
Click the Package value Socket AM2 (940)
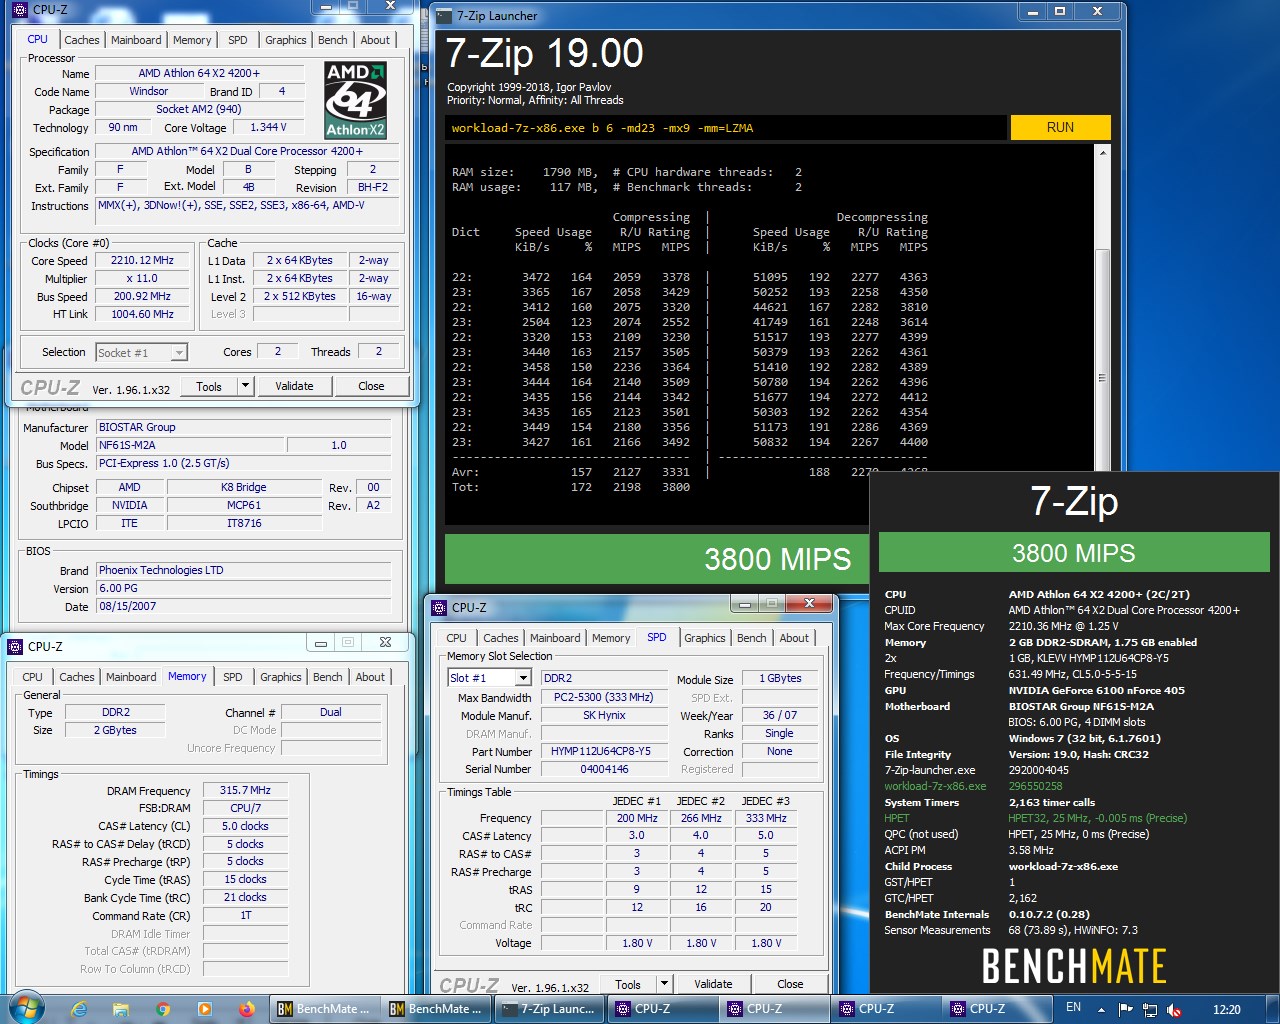pos(199,109)
